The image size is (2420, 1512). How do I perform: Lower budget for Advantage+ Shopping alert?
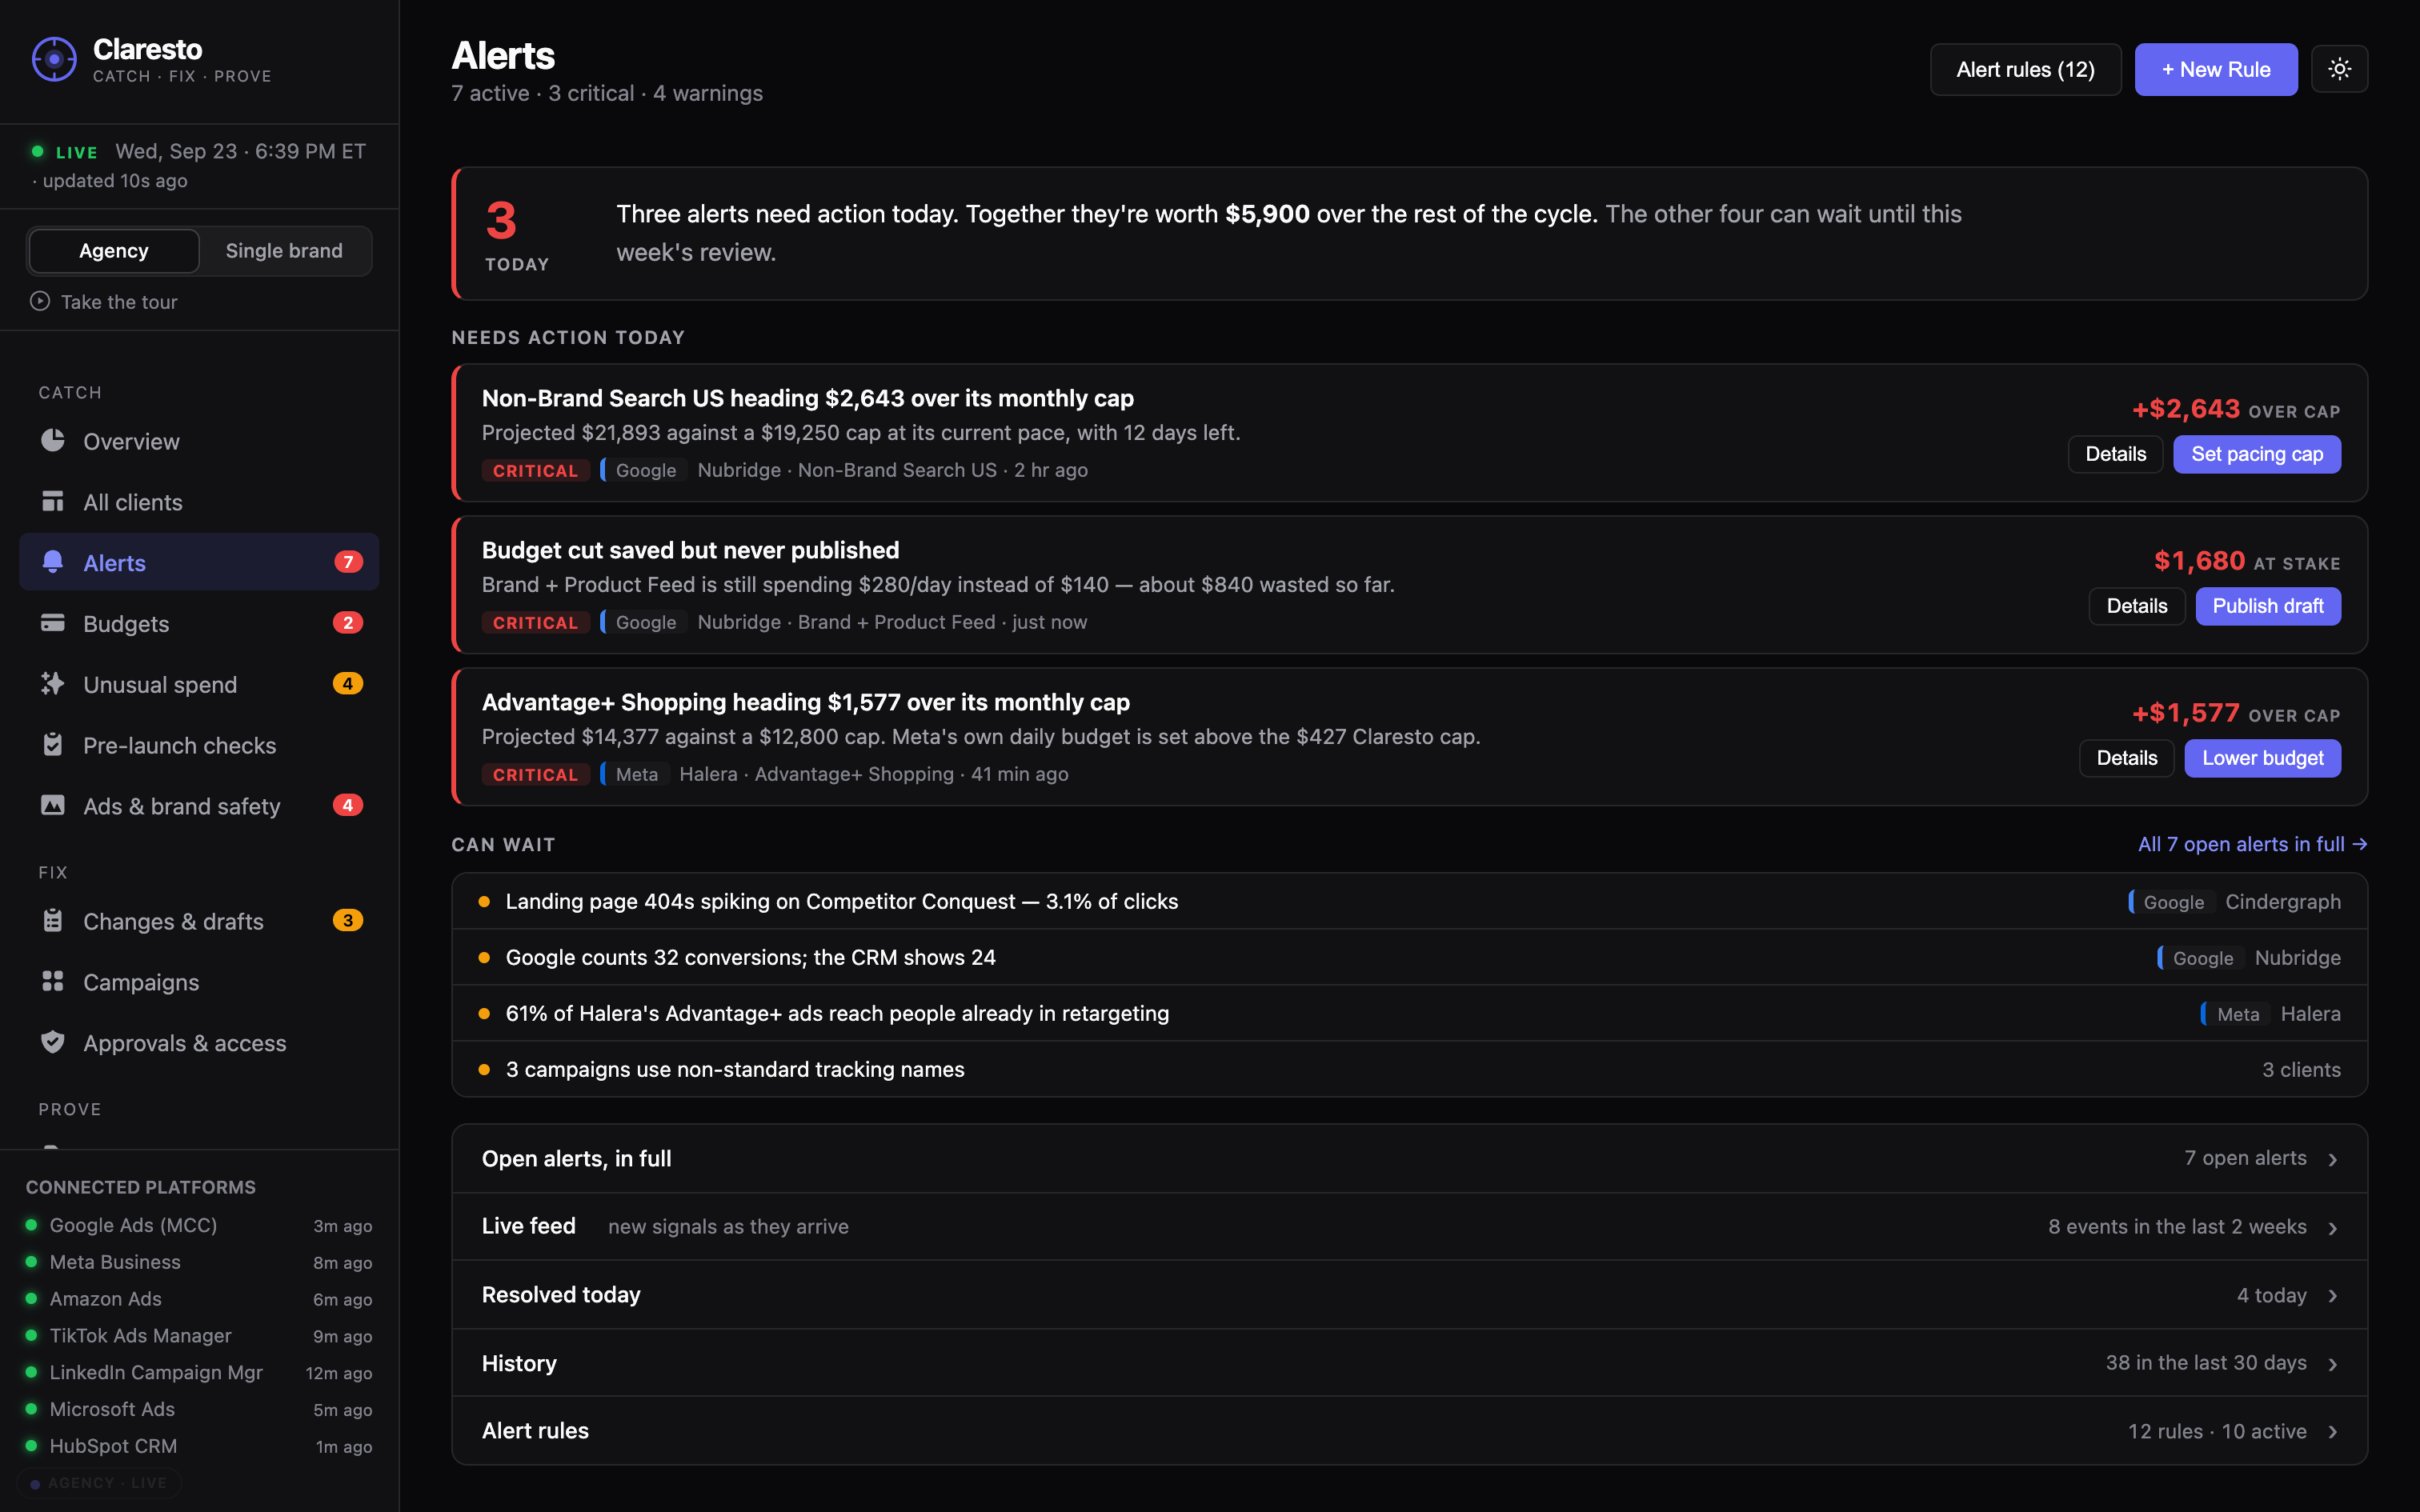click(2262, 758)
